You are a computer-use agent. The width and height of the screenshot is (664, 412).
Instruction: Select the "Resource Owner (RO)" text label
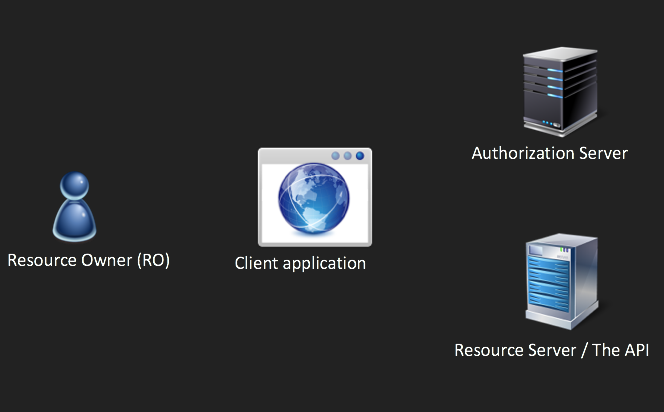89,260
